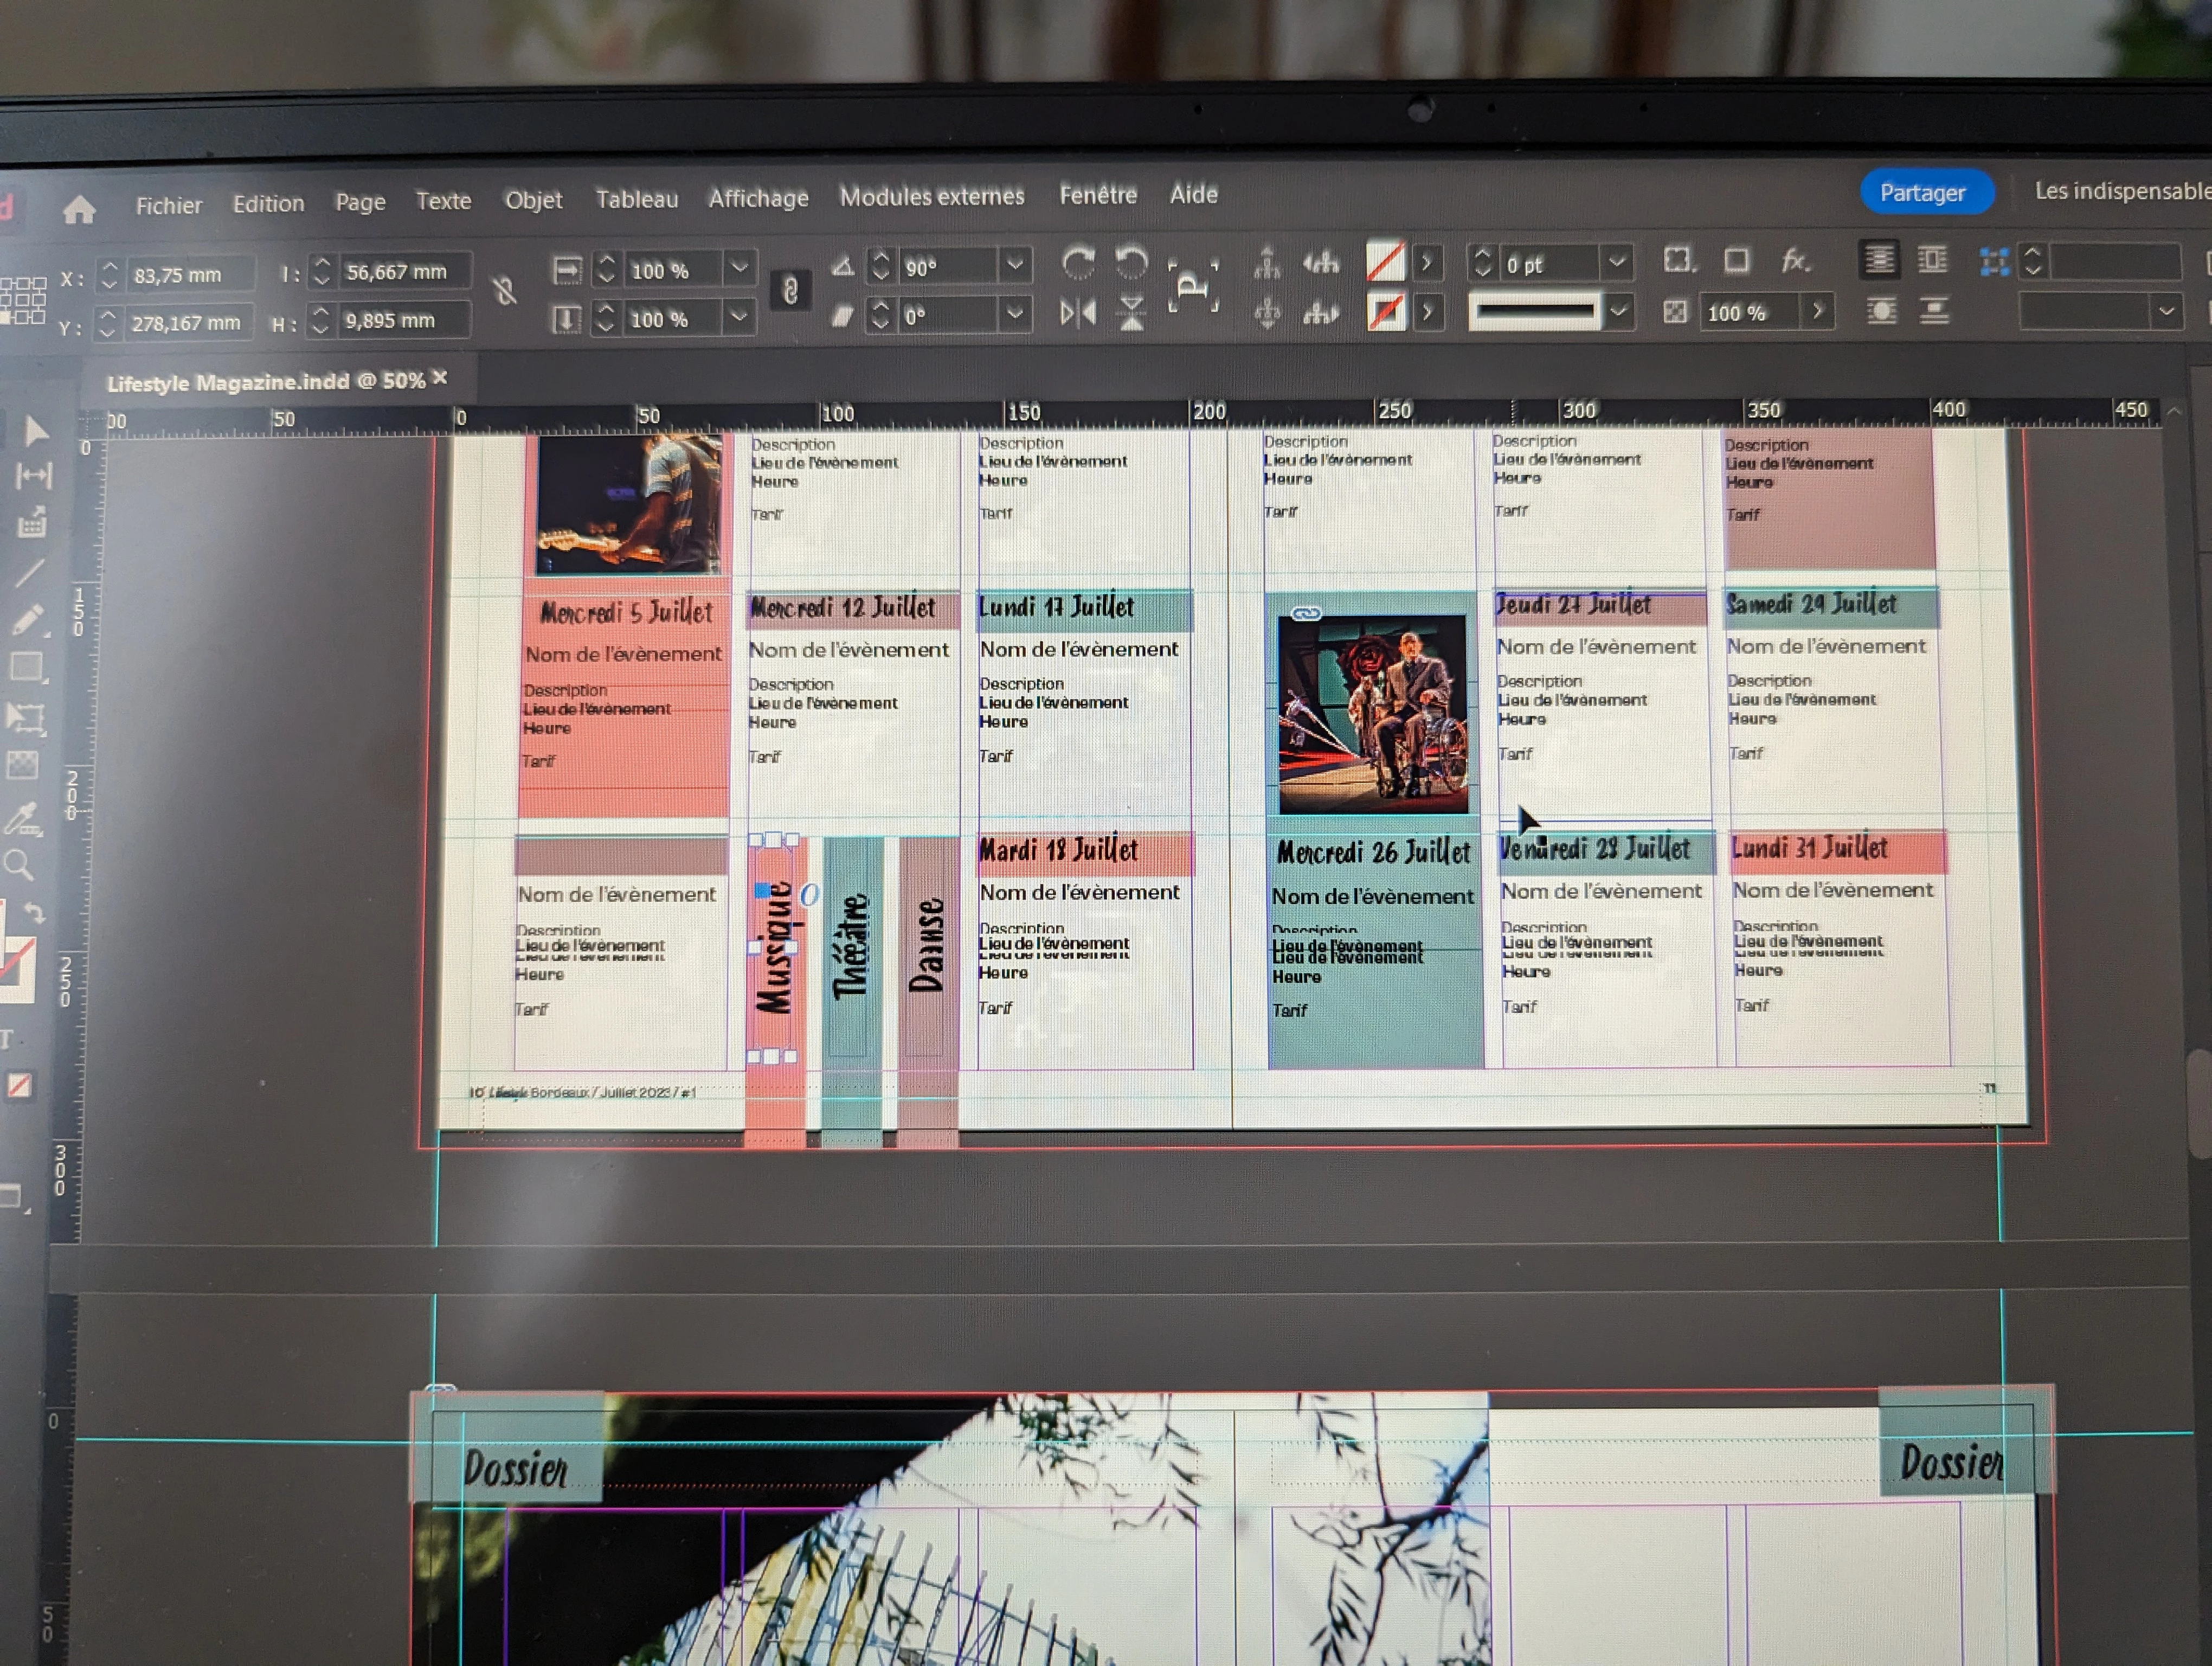Open the fx effects button
The height and width of the screenshot is (1666, 2212).
[x=1795, y=261]
